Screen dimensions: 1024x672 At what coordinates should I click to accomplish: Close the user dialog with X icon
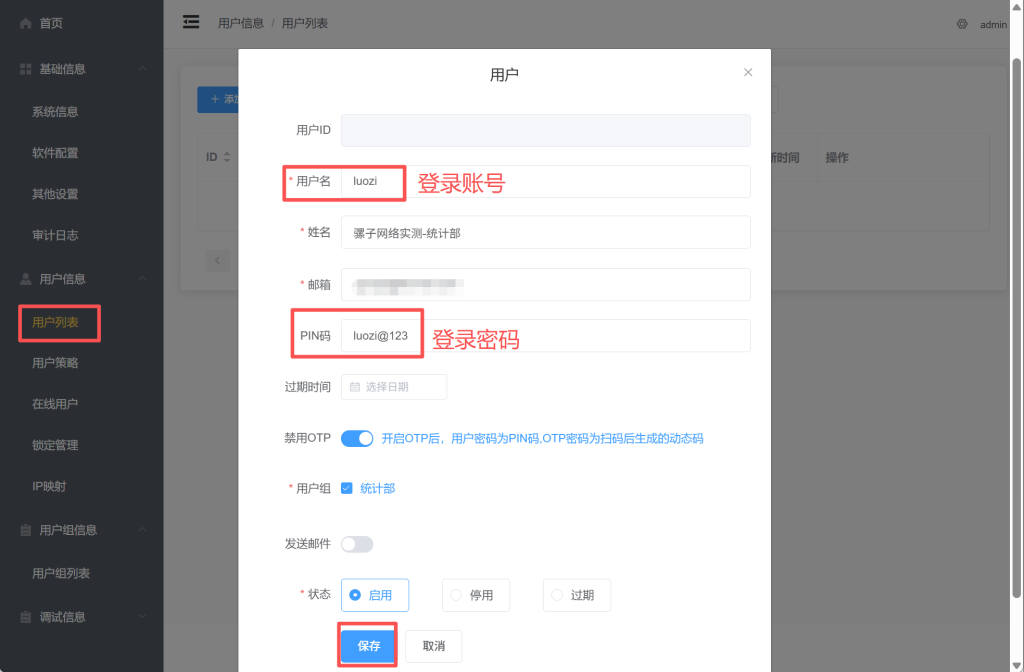(748, 73)
